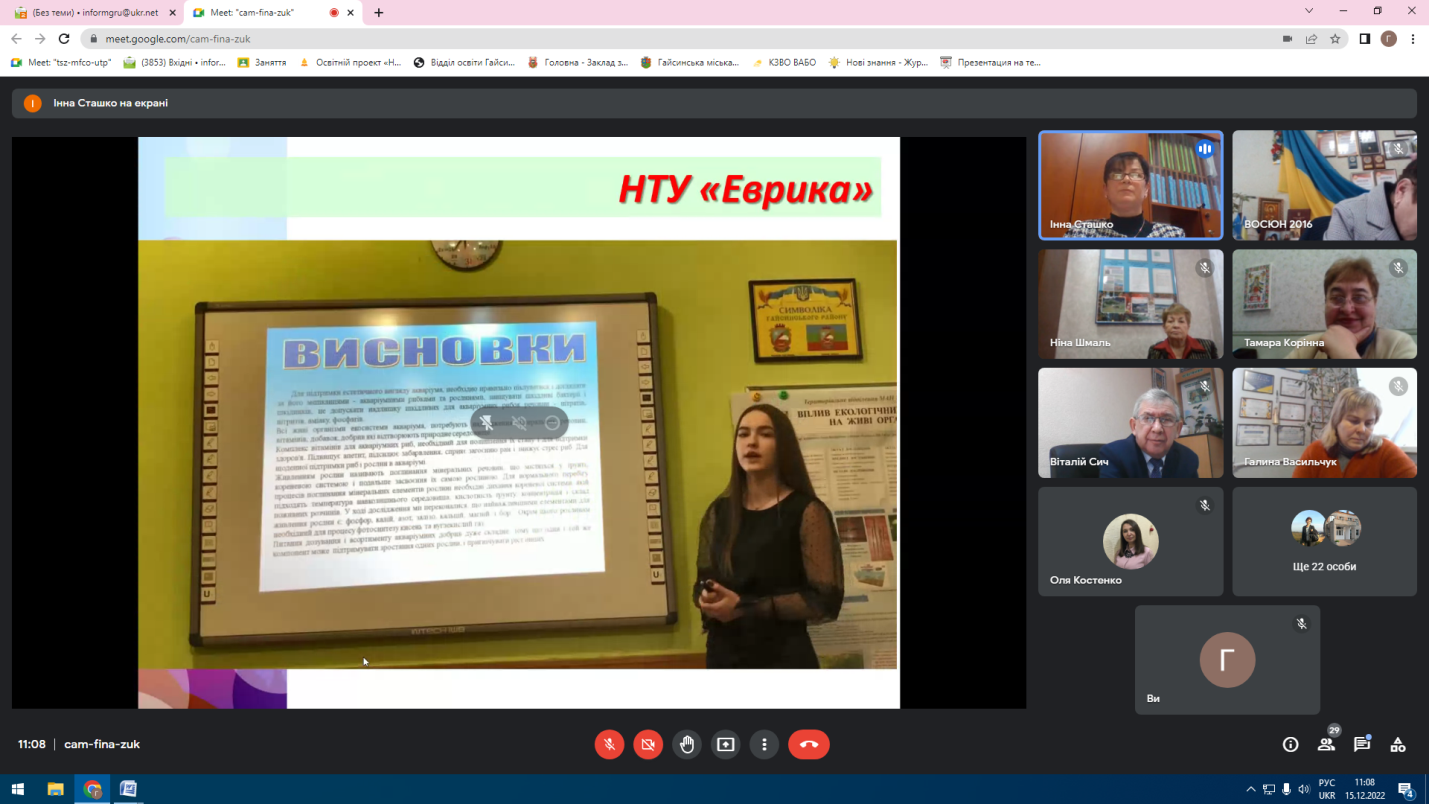Open the "Ще 22 особи" tile
This screenshot has width=1429, height=804.
point(1324,541)
